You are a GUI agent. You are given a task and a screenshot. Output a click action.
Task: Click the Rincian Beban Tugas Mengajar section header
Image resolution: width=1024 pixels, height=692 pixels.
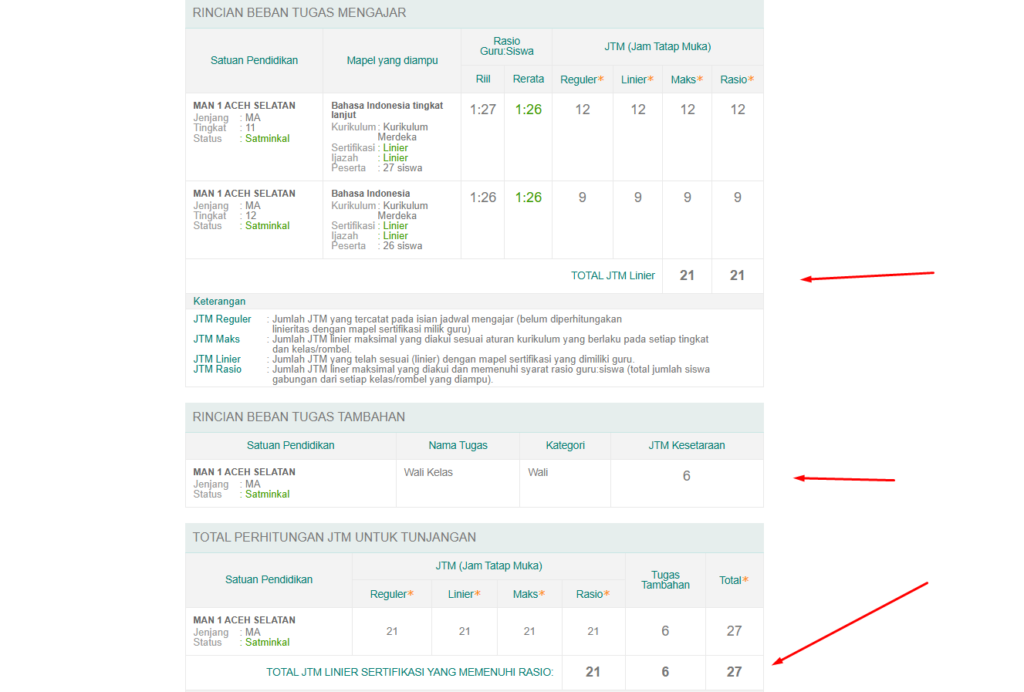click(299, 13)
